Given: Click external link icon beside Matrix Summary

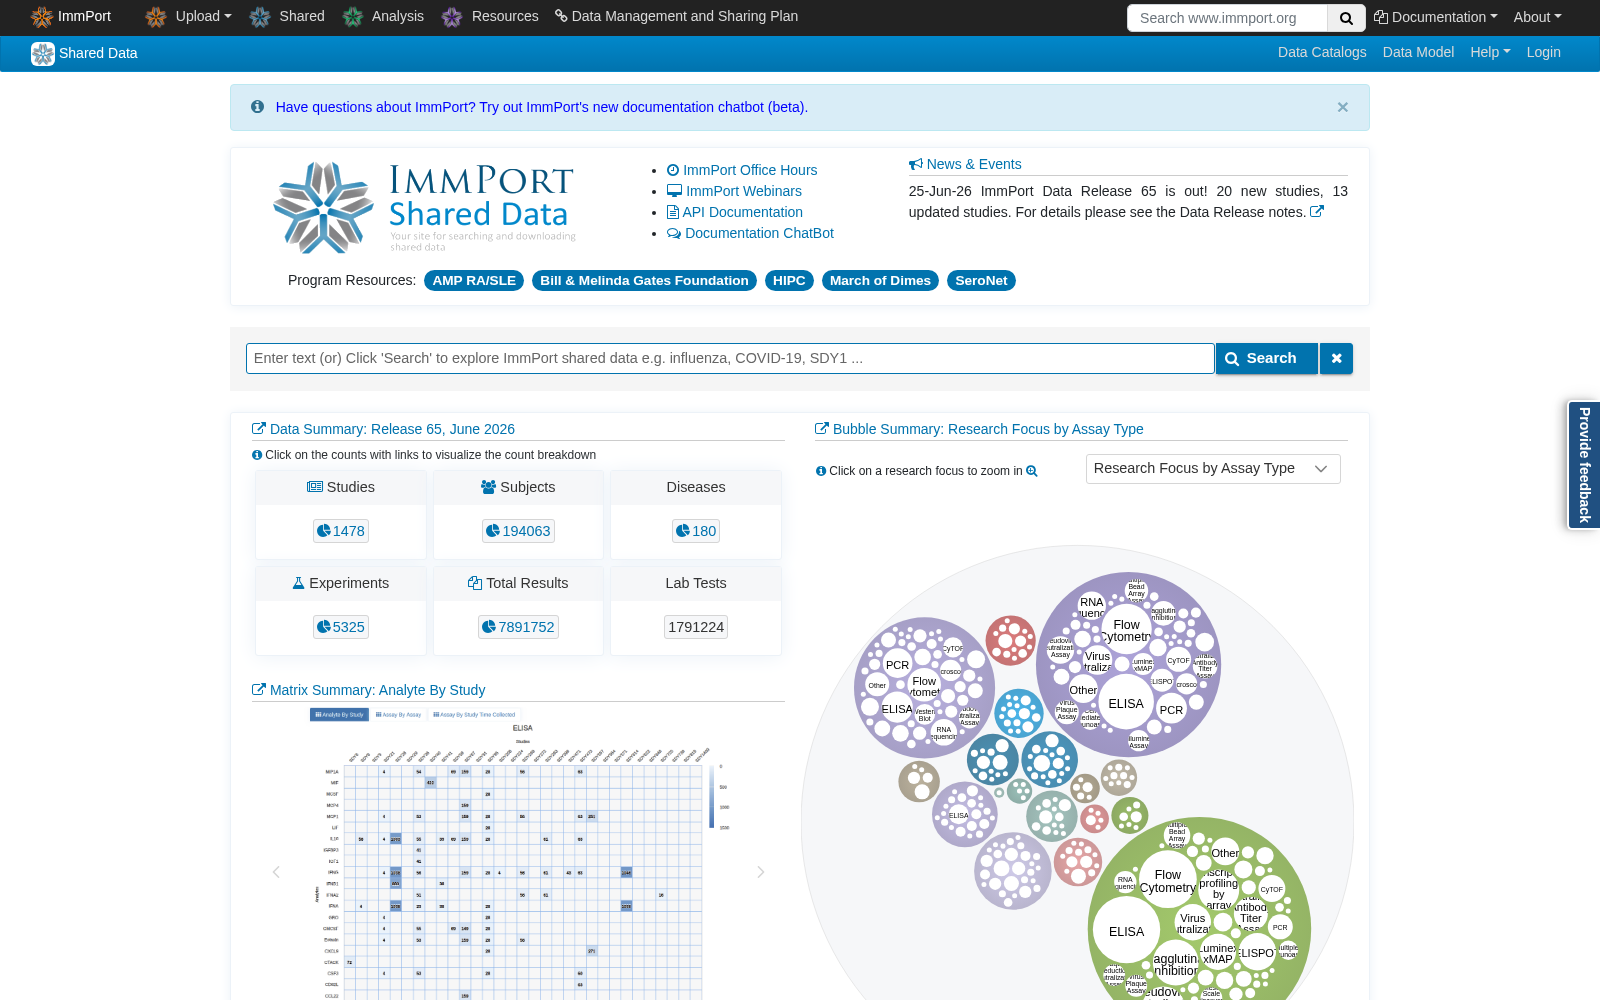Looking at the screenshot, I should pos(259,690).
